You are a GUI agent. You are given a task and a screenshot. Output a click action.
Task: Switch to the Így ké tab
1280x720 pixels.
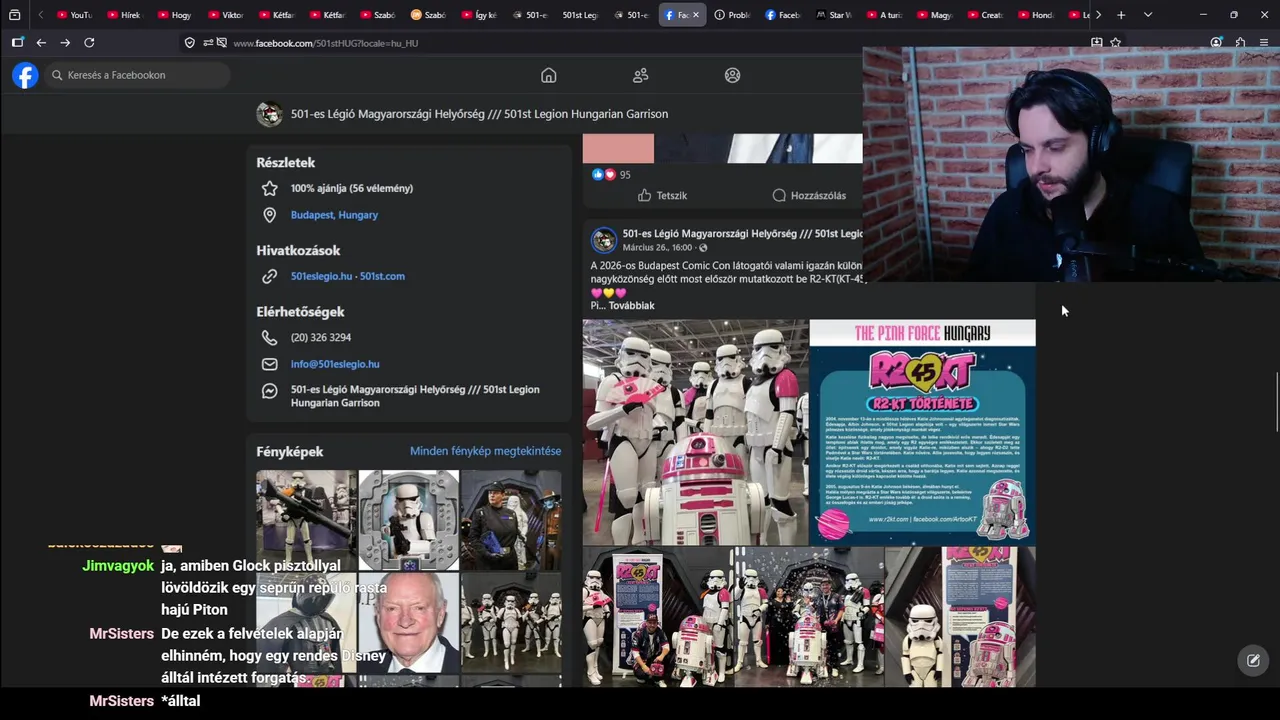coord(480,15)
